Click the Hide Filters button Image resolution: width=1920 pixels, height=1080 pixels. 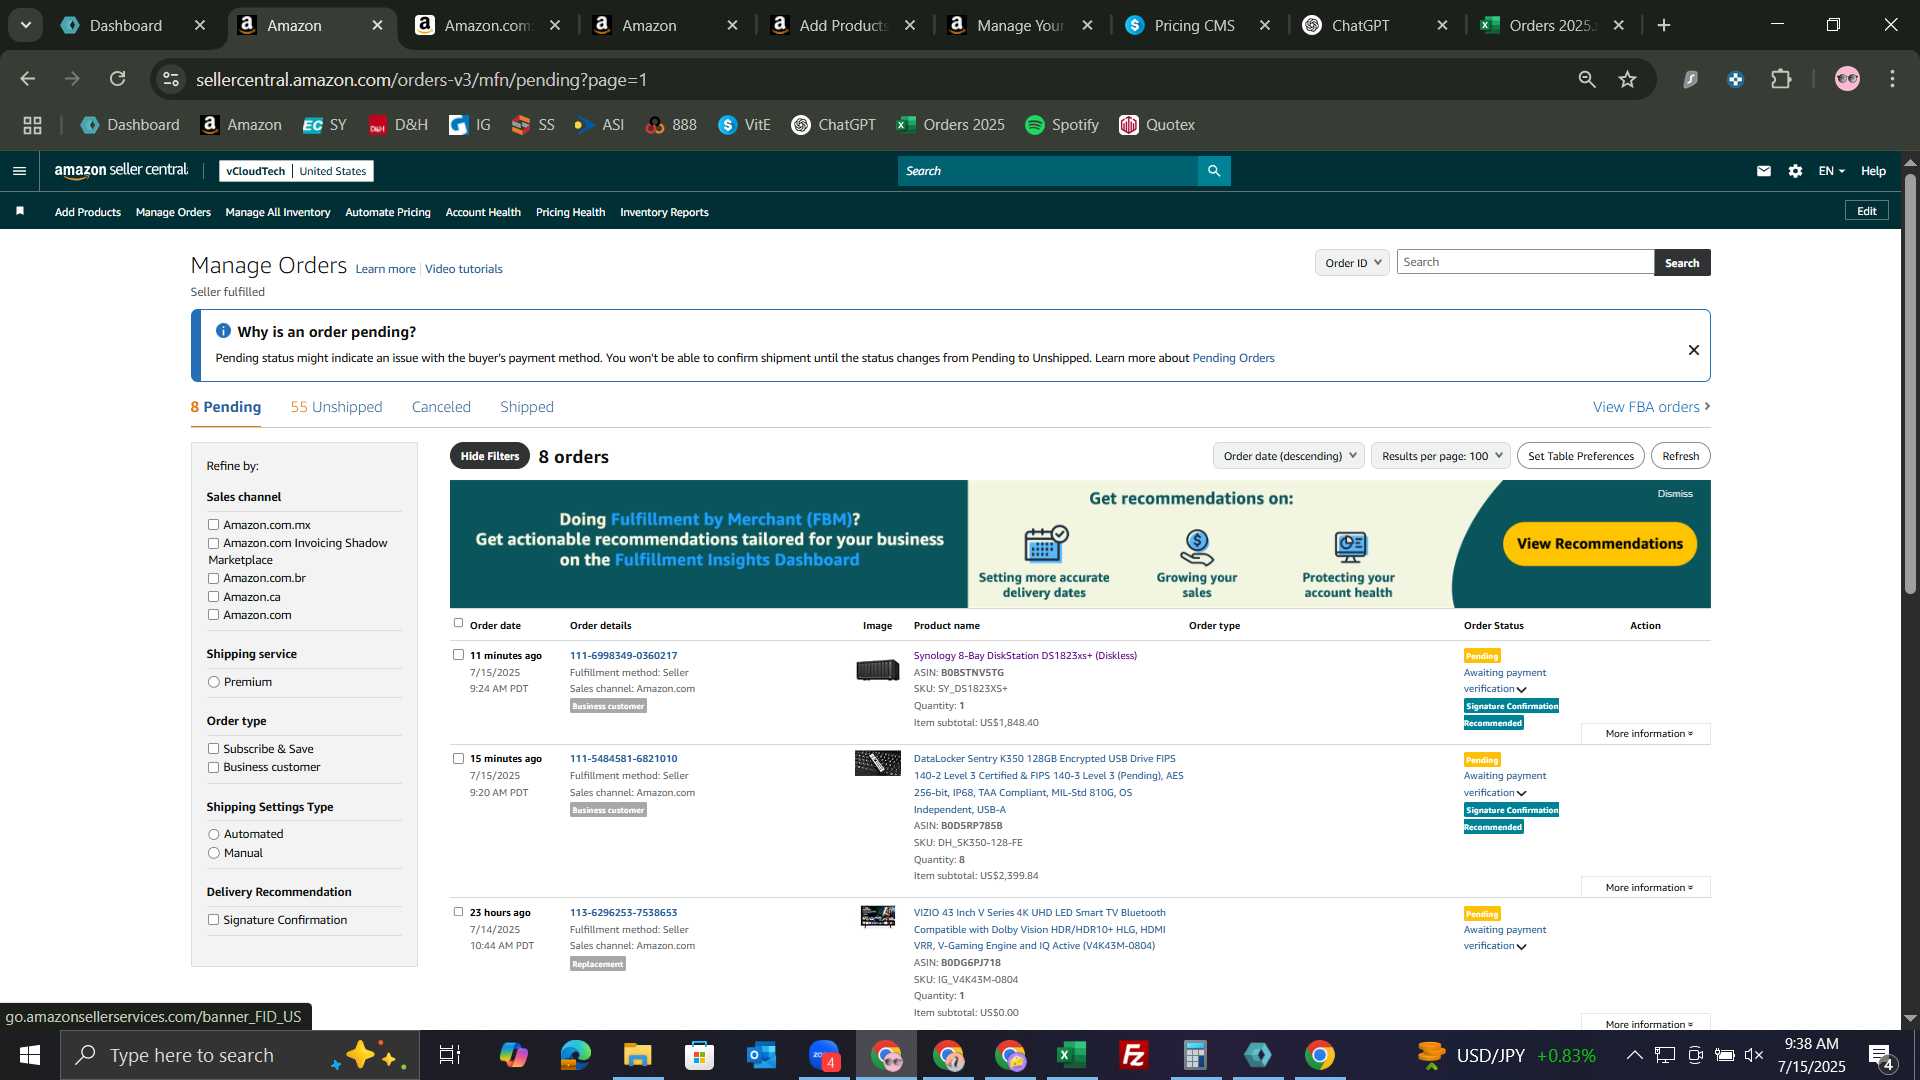tap(489, 456)
